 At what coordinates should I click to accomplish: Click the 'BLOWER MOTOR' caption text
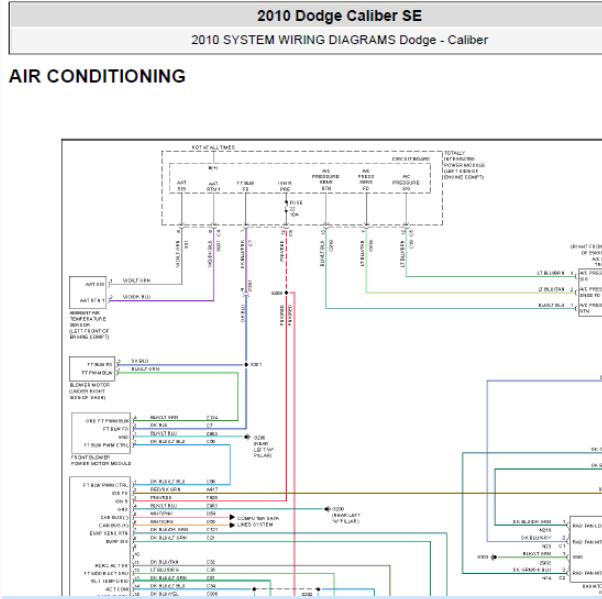click(90, 391)
